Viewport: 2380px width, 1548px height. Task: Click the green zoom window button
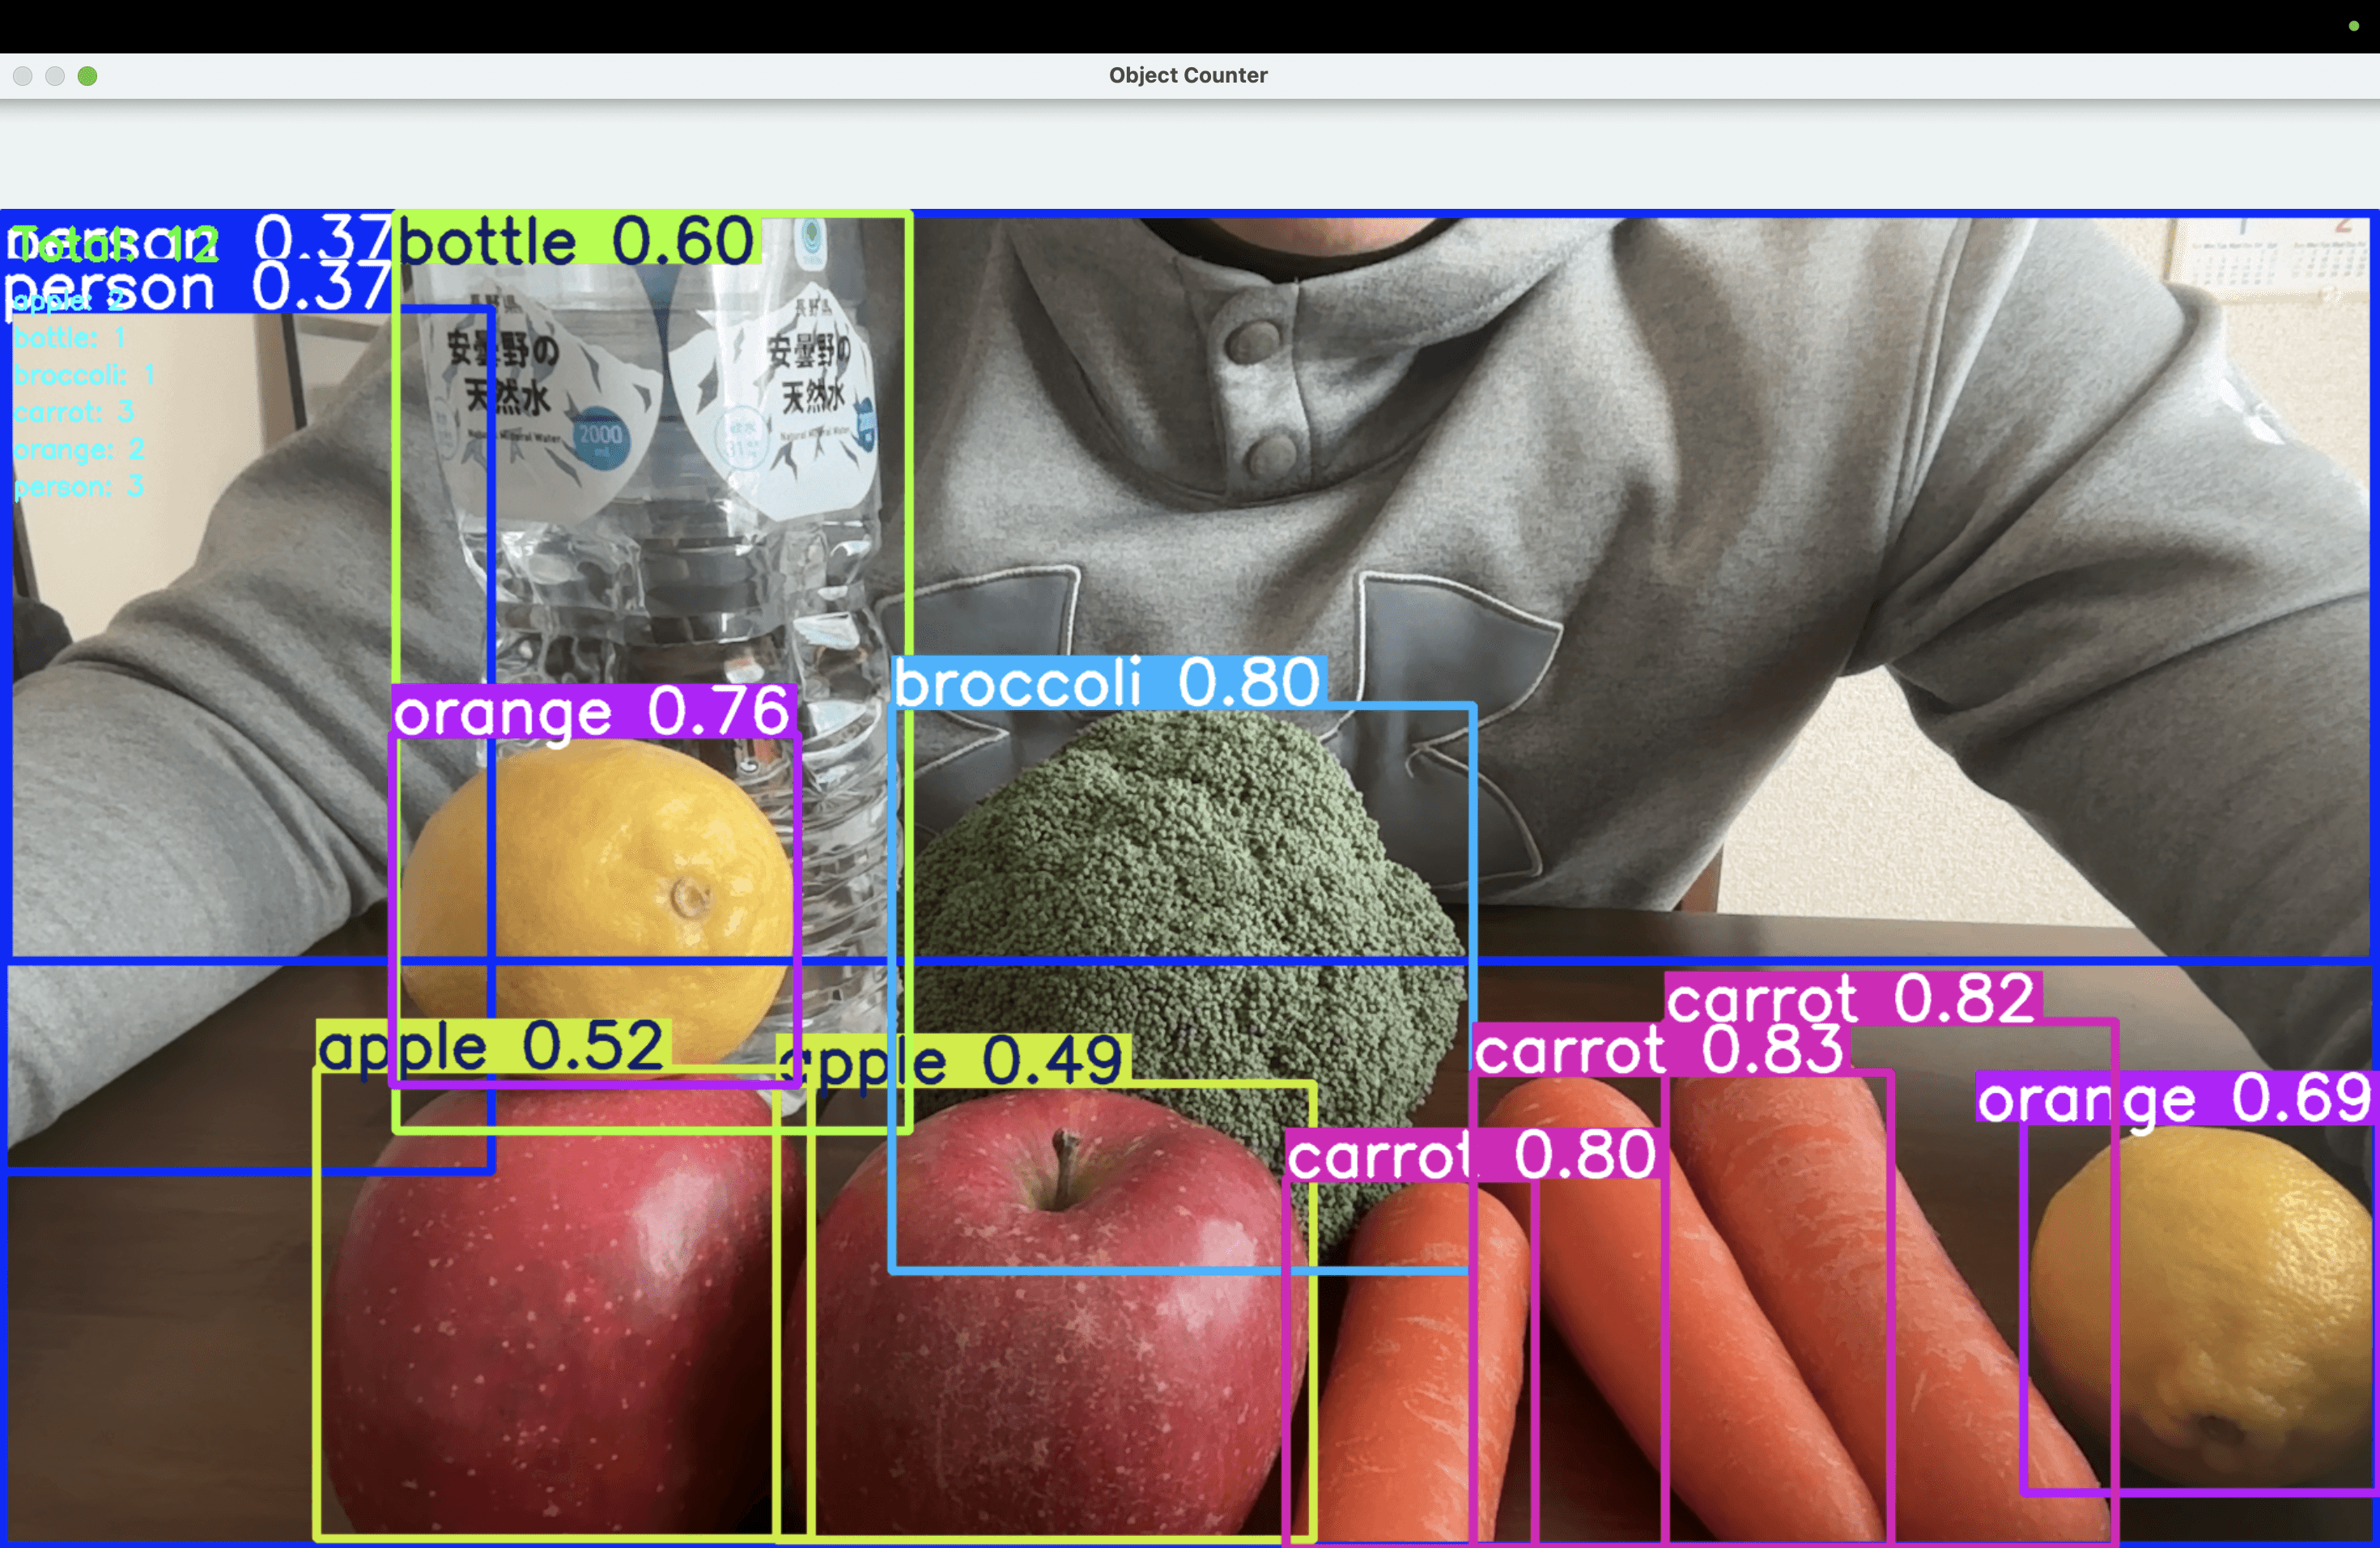[x=87, y=76]
